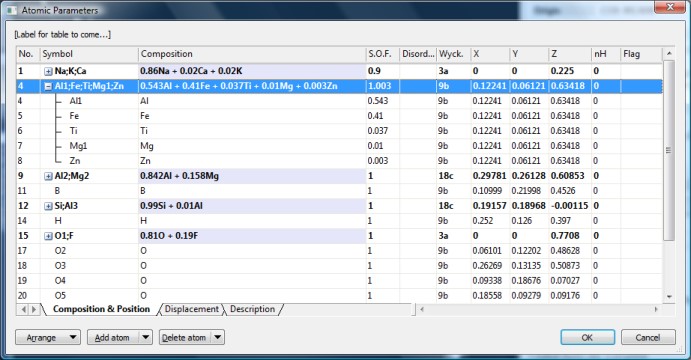Click composition 0.99Si + 0.01Al

pyautogui.click(x=171, y=206)
